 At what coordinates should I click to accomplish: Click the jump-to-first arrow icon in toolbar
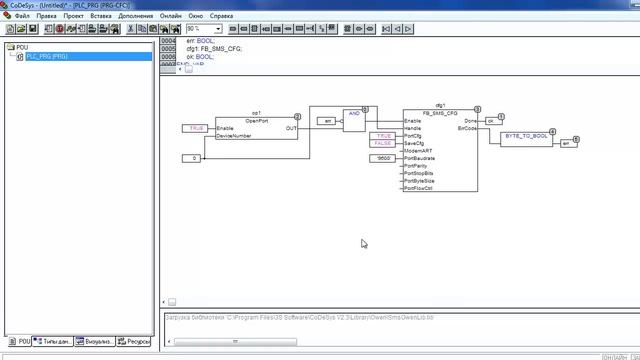coord(386,29)
